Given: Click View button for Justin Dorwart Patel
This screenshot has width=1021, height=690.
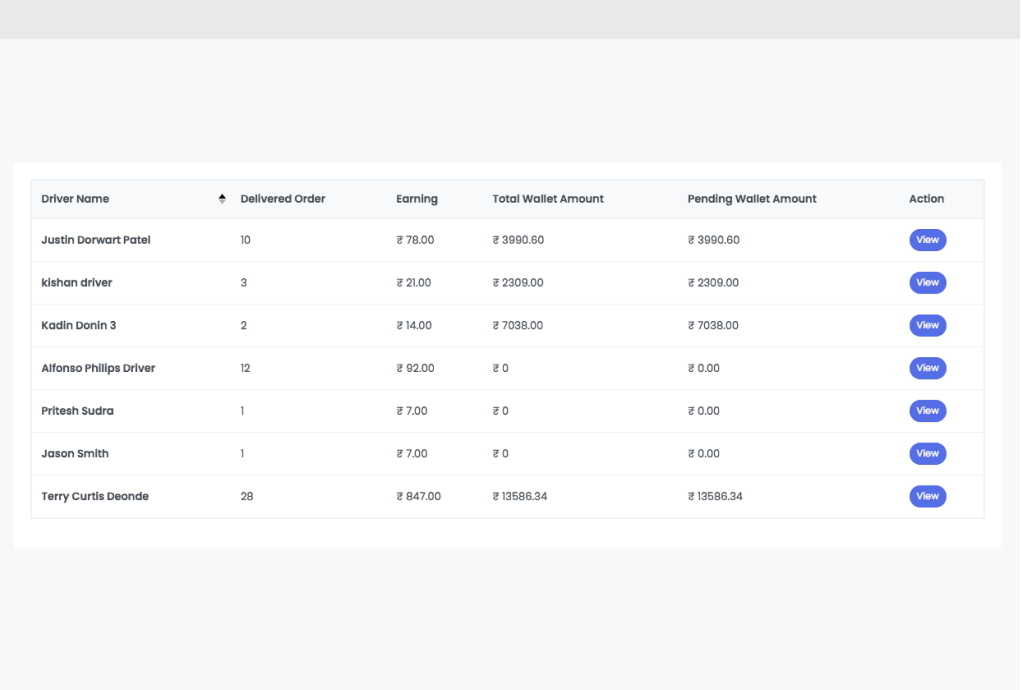Looking at the screenshot, I should click(x=927, y=240).
